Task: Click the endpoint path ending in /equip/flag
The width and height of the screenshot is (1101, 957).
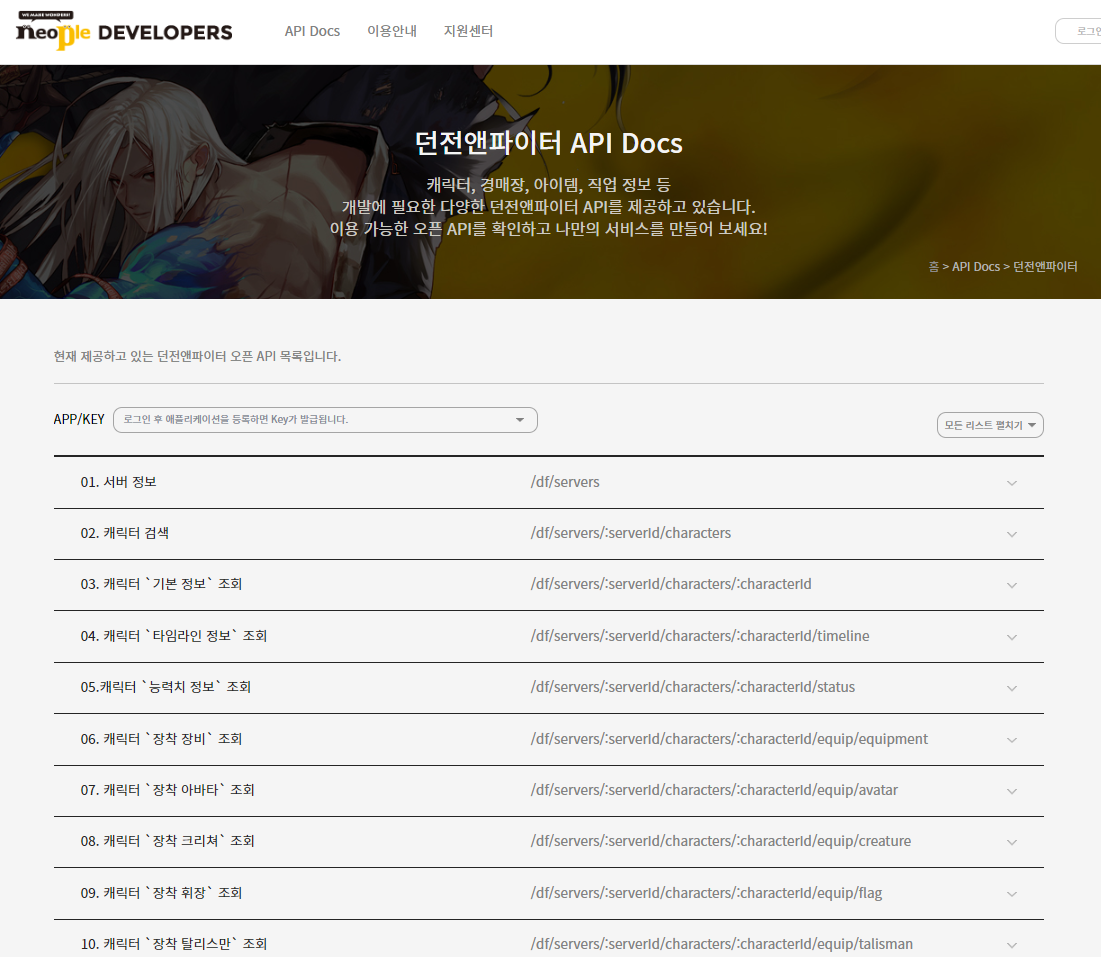Action: pos(706,893)
